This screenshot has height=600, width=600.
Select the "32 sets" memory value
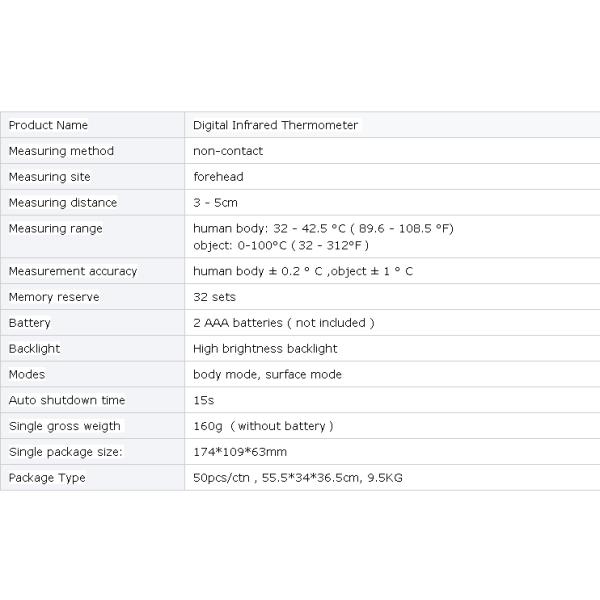tap(213, 297)
